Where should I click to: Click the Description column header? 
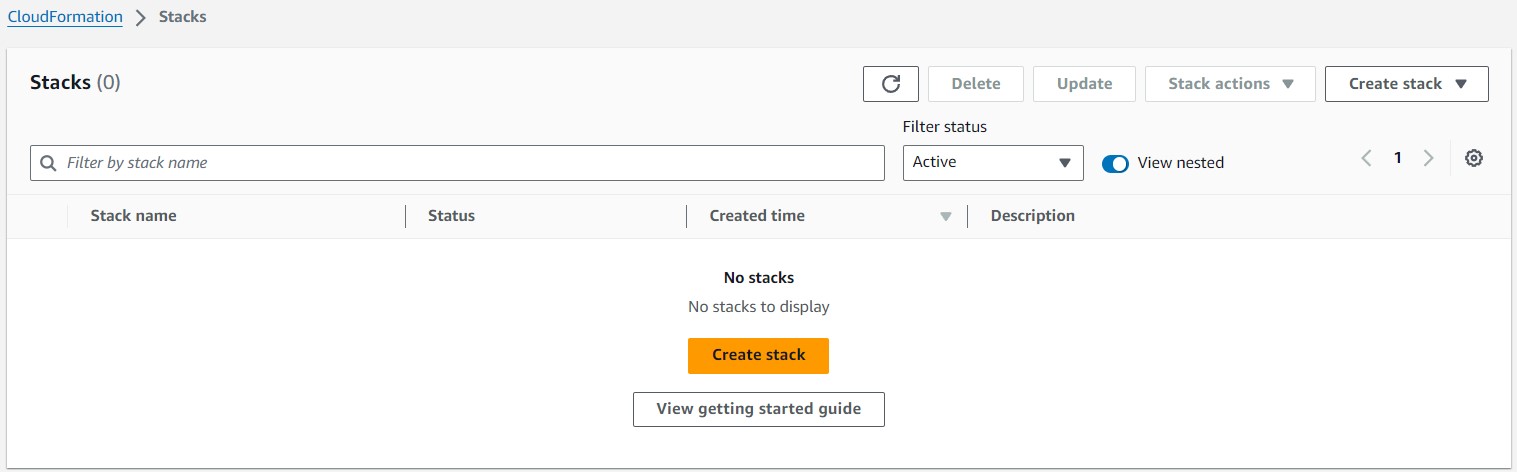[x=1032, y=216]
